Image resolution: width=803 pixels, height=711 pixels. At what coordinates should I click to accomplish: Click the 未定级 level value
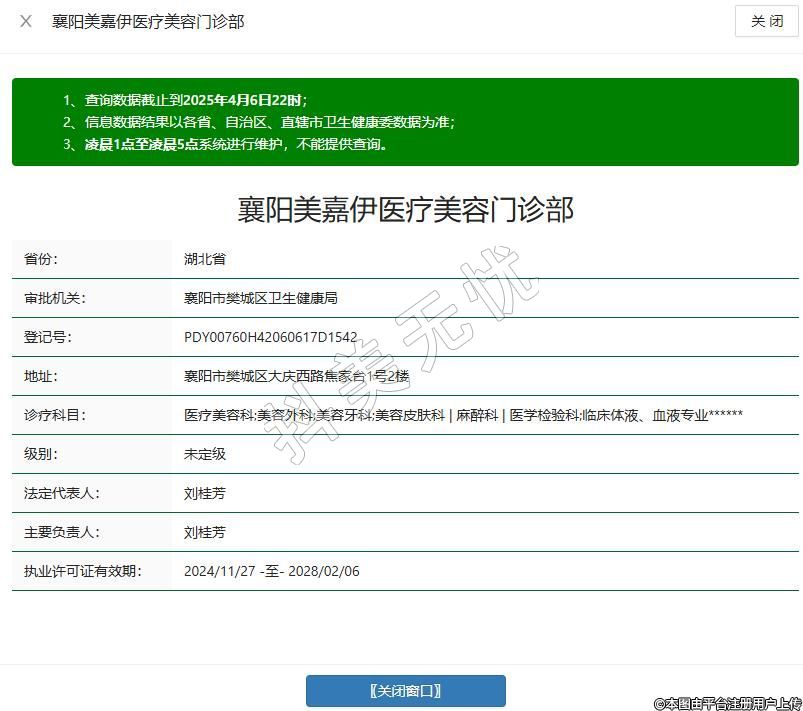[x=205, y=454]
